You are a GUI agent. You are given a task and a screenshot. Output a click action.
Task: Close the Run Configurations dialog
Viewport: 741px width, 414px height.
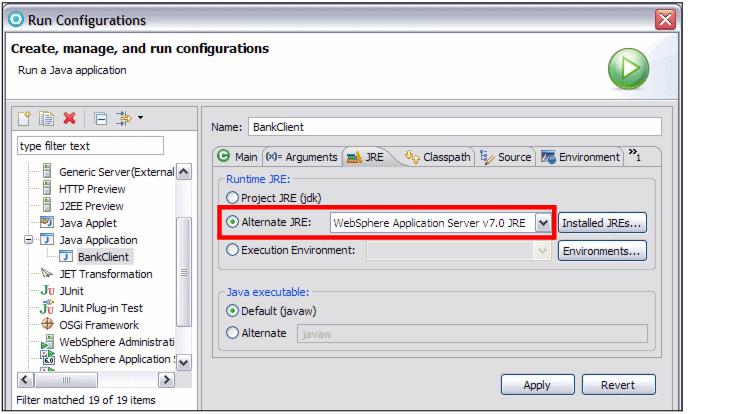click(x=665, y=19)
